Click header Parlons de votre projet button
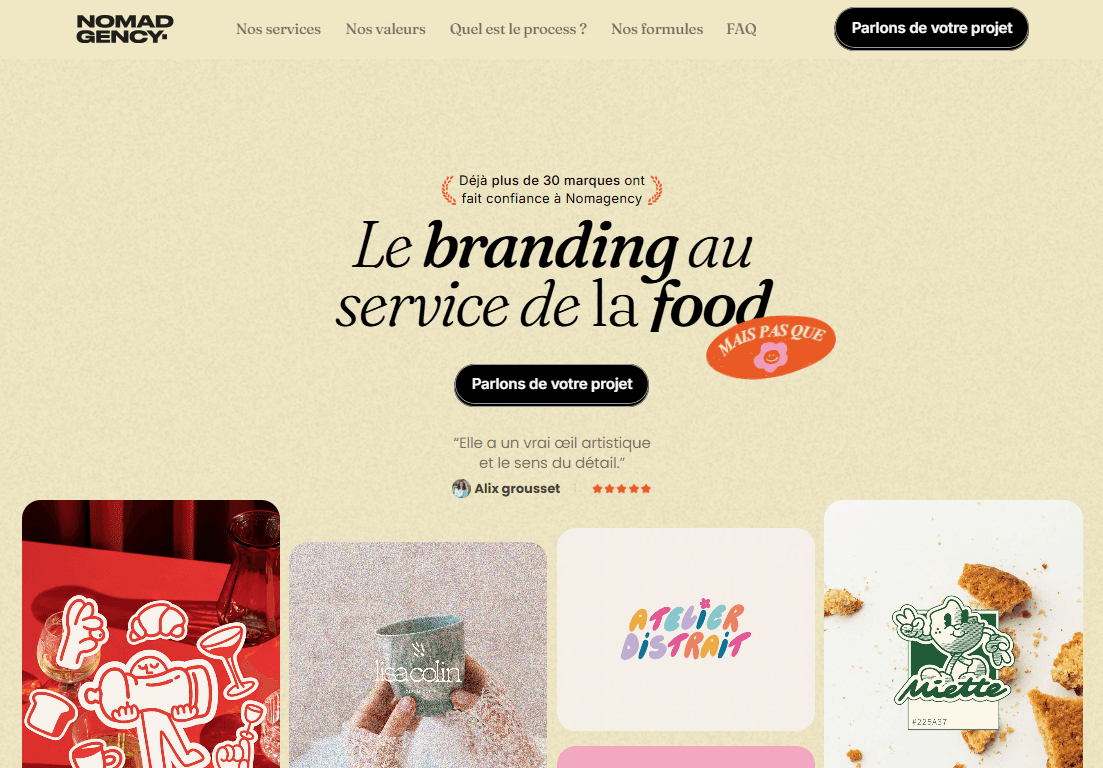 pyautogui.click(x=931, y=29)
